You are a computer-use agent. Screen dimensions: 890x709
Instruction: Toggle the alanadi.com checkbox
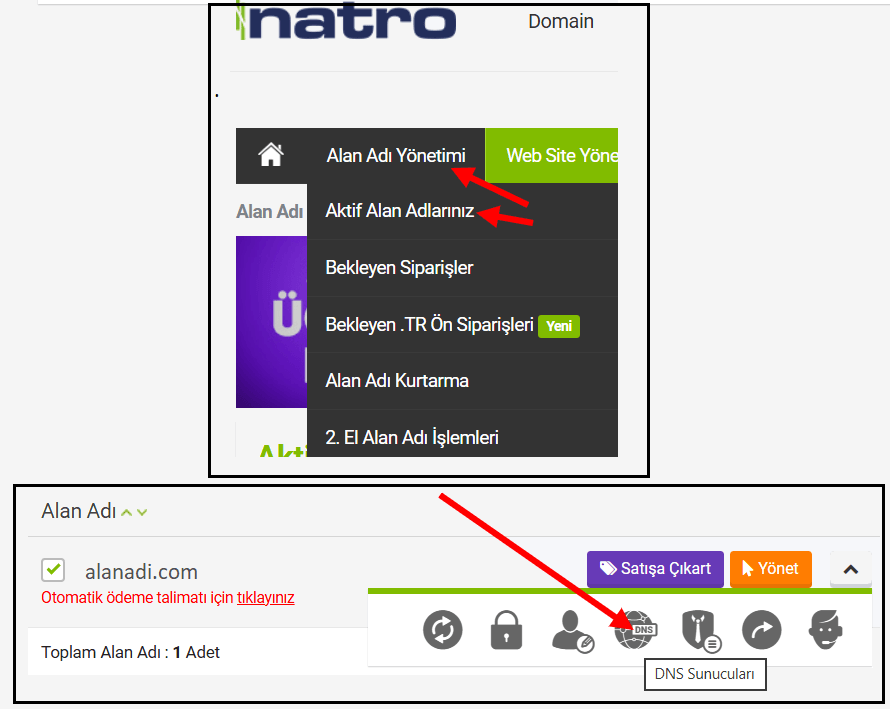pos(53,570)
